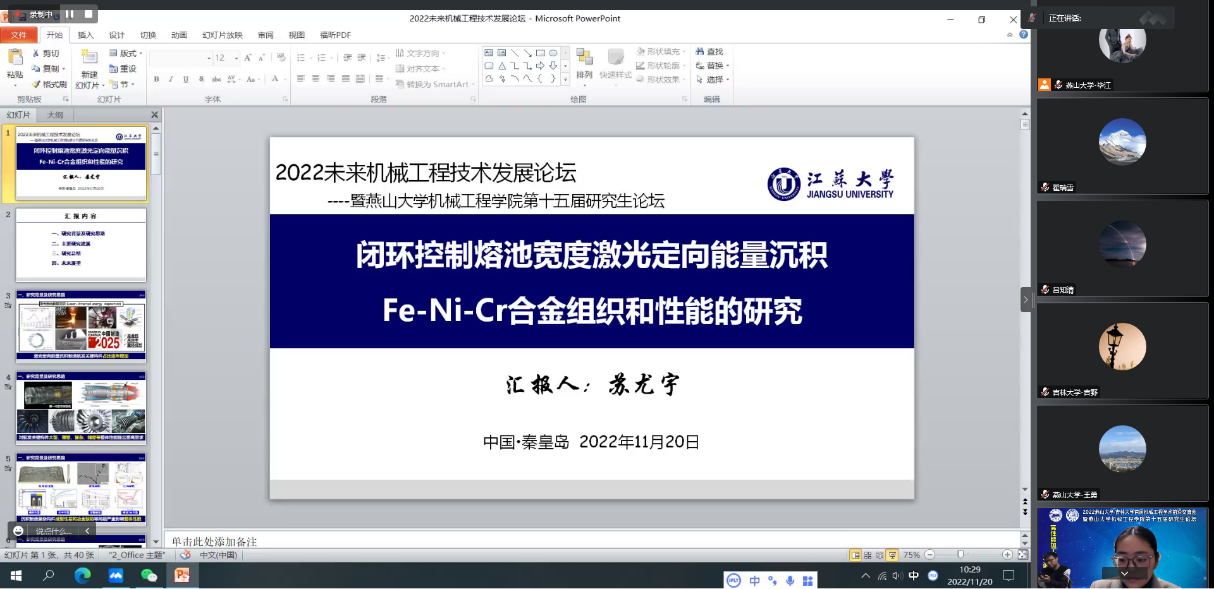Open the Insert (插入) ribbon tab

[86, 35]
